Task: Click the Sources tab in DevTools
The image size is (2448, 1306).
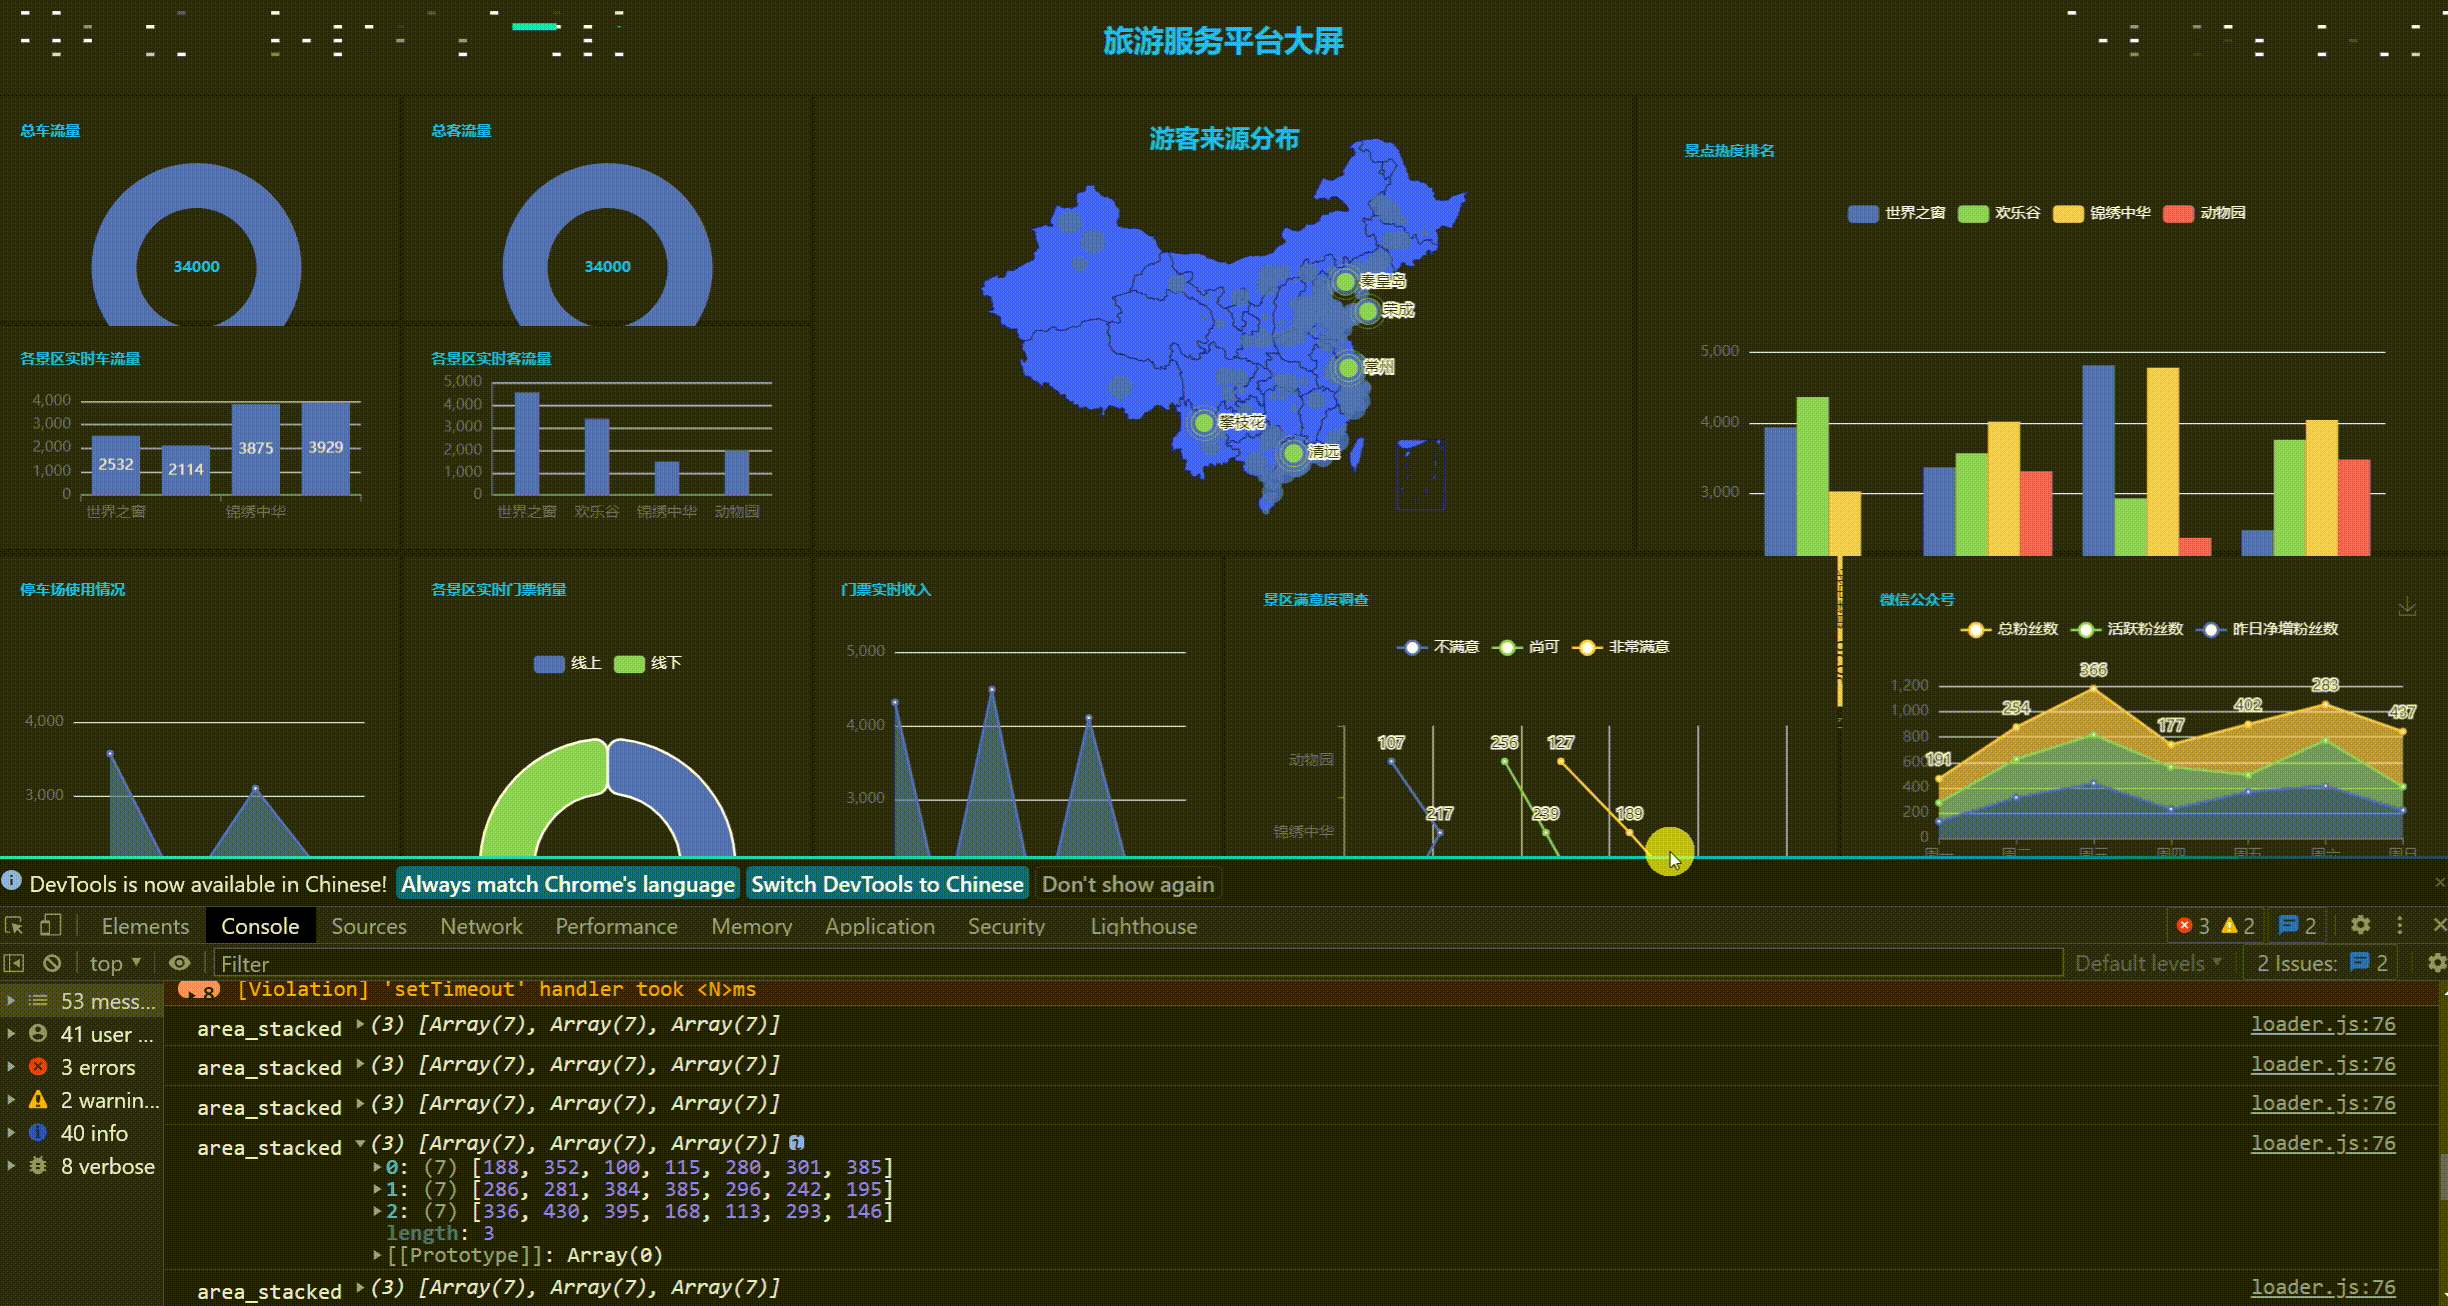Action: pyautogui.click(x=368, y=926)
